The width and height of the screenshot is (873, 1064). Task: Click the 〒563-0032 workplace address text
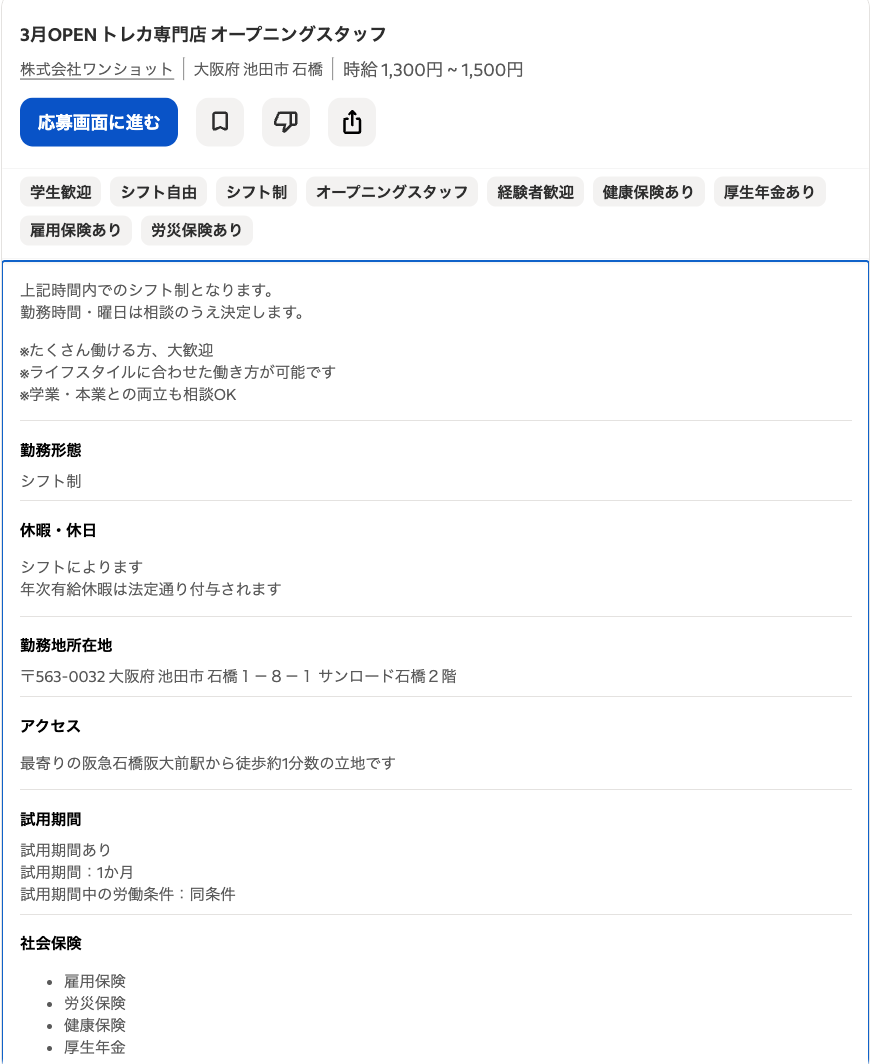click(238, 676)
